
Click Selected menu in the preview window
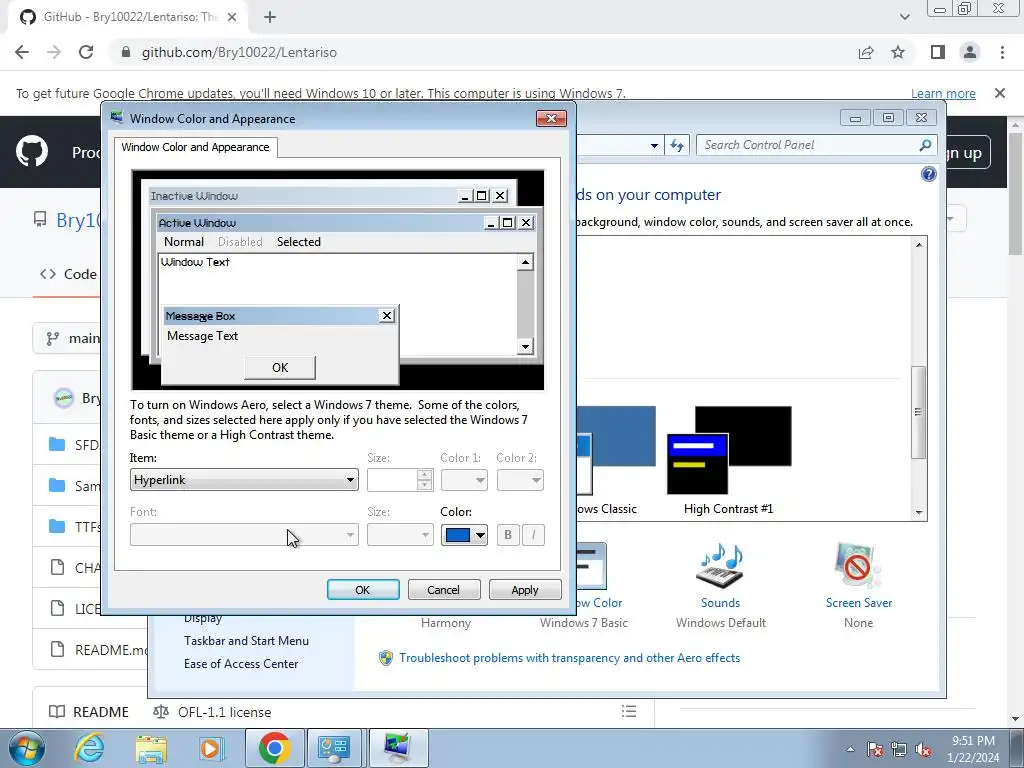298,242
